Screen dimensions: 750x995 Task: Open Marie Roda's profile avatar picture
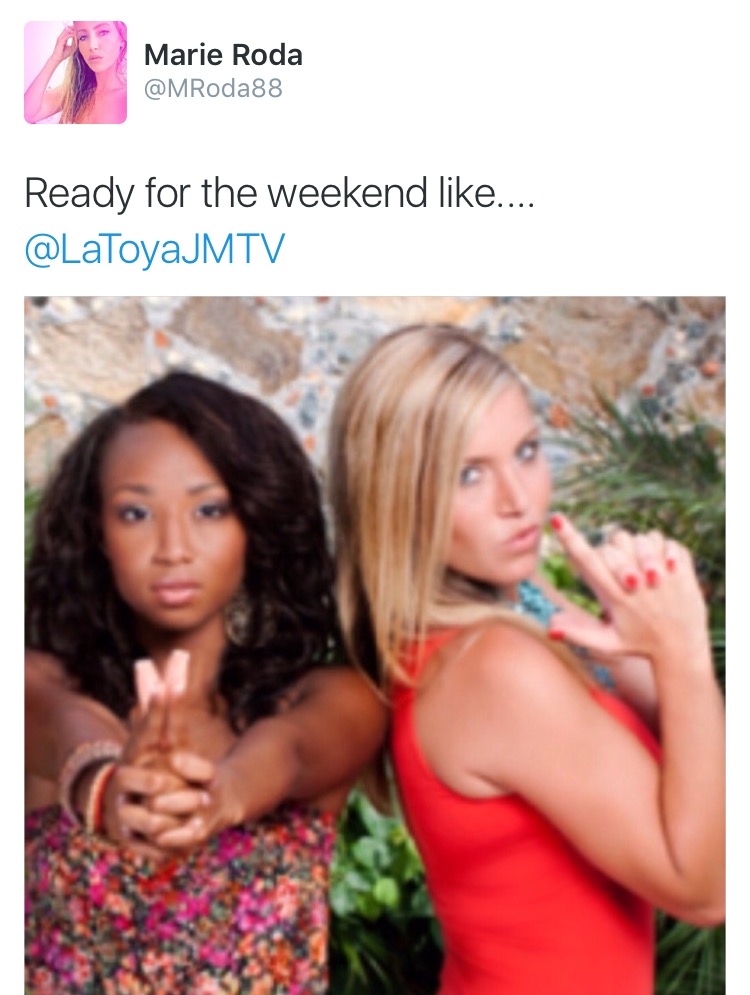[x=76, y=72]
